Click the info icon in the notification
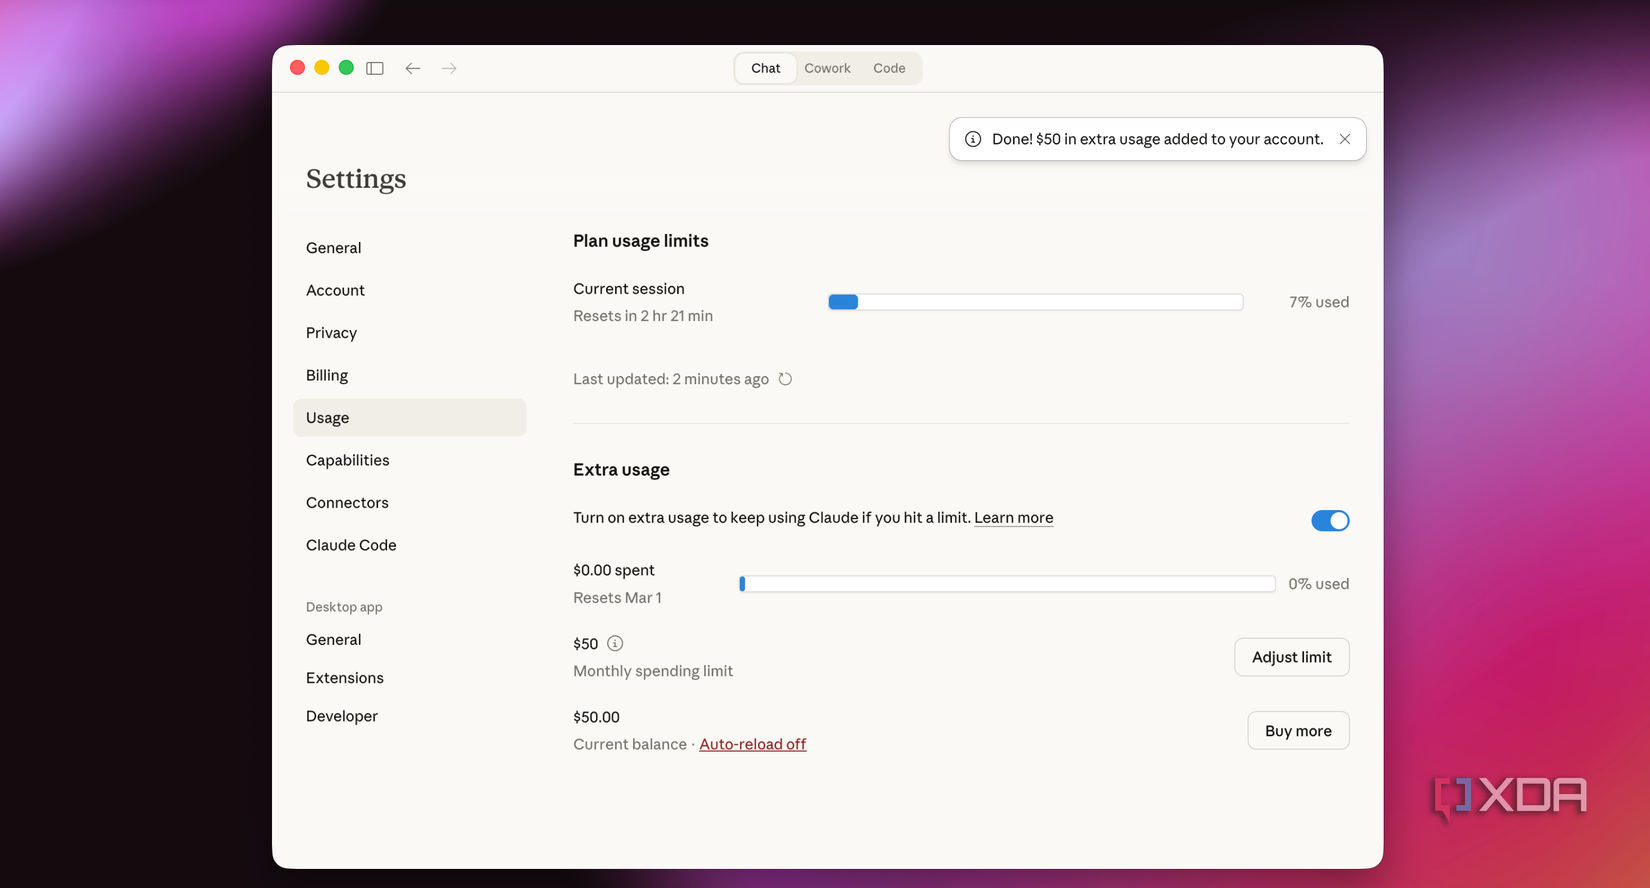 973,139
